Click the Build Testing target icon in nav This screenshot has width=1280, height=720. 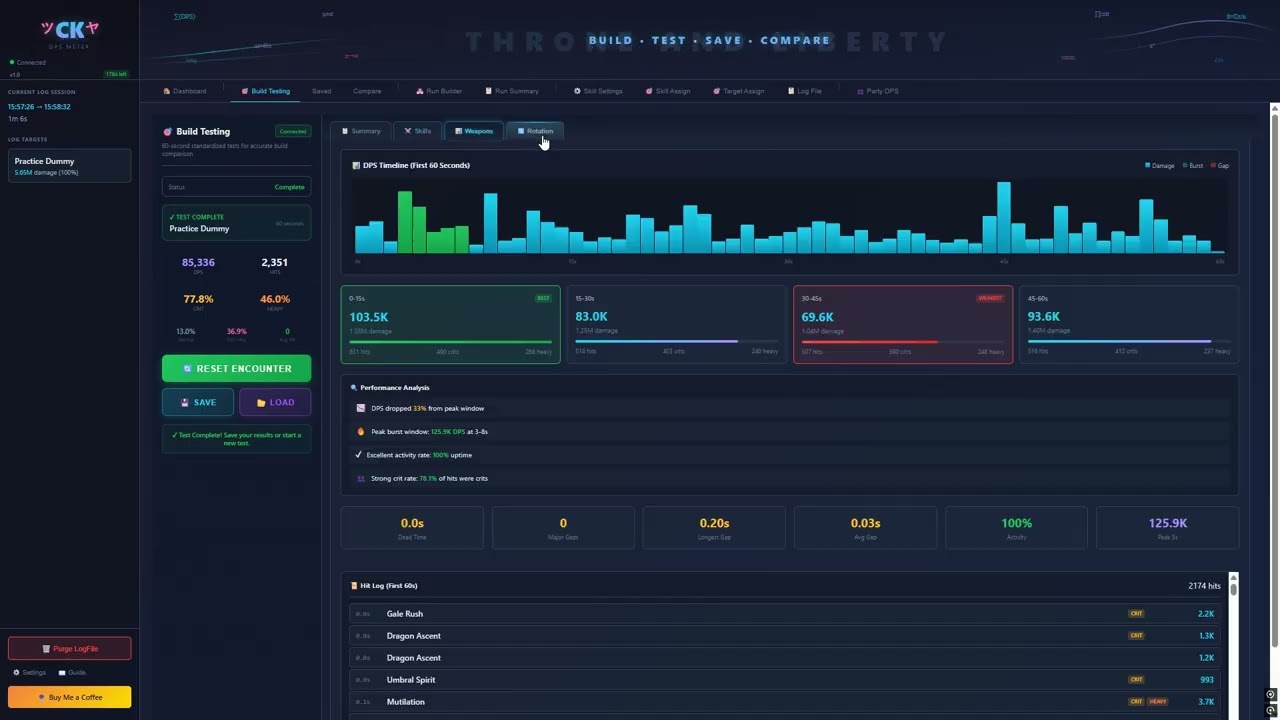(x=245, y=91)
